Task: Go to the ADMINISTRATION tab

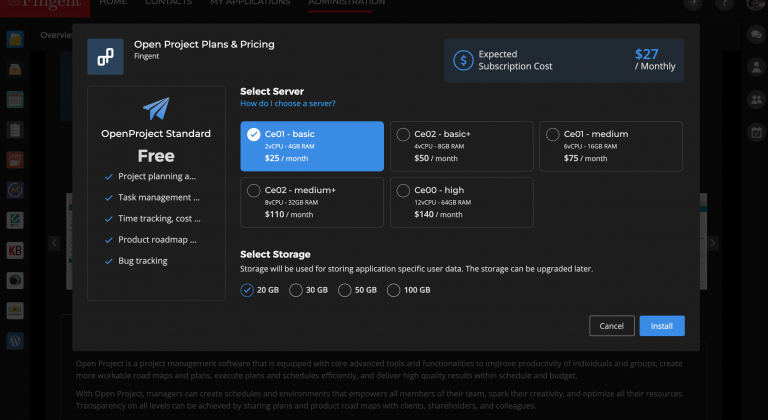Action: click(x=346, y=3)
